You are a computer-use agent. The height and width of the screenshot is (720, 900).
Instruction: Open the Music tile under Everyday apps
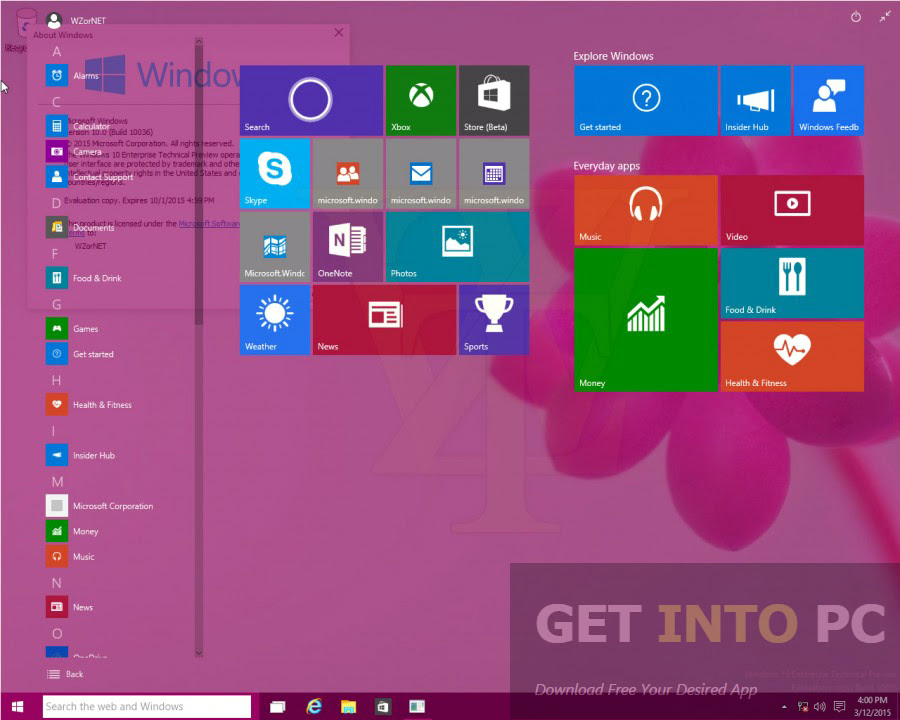click(x=646, y=210)
